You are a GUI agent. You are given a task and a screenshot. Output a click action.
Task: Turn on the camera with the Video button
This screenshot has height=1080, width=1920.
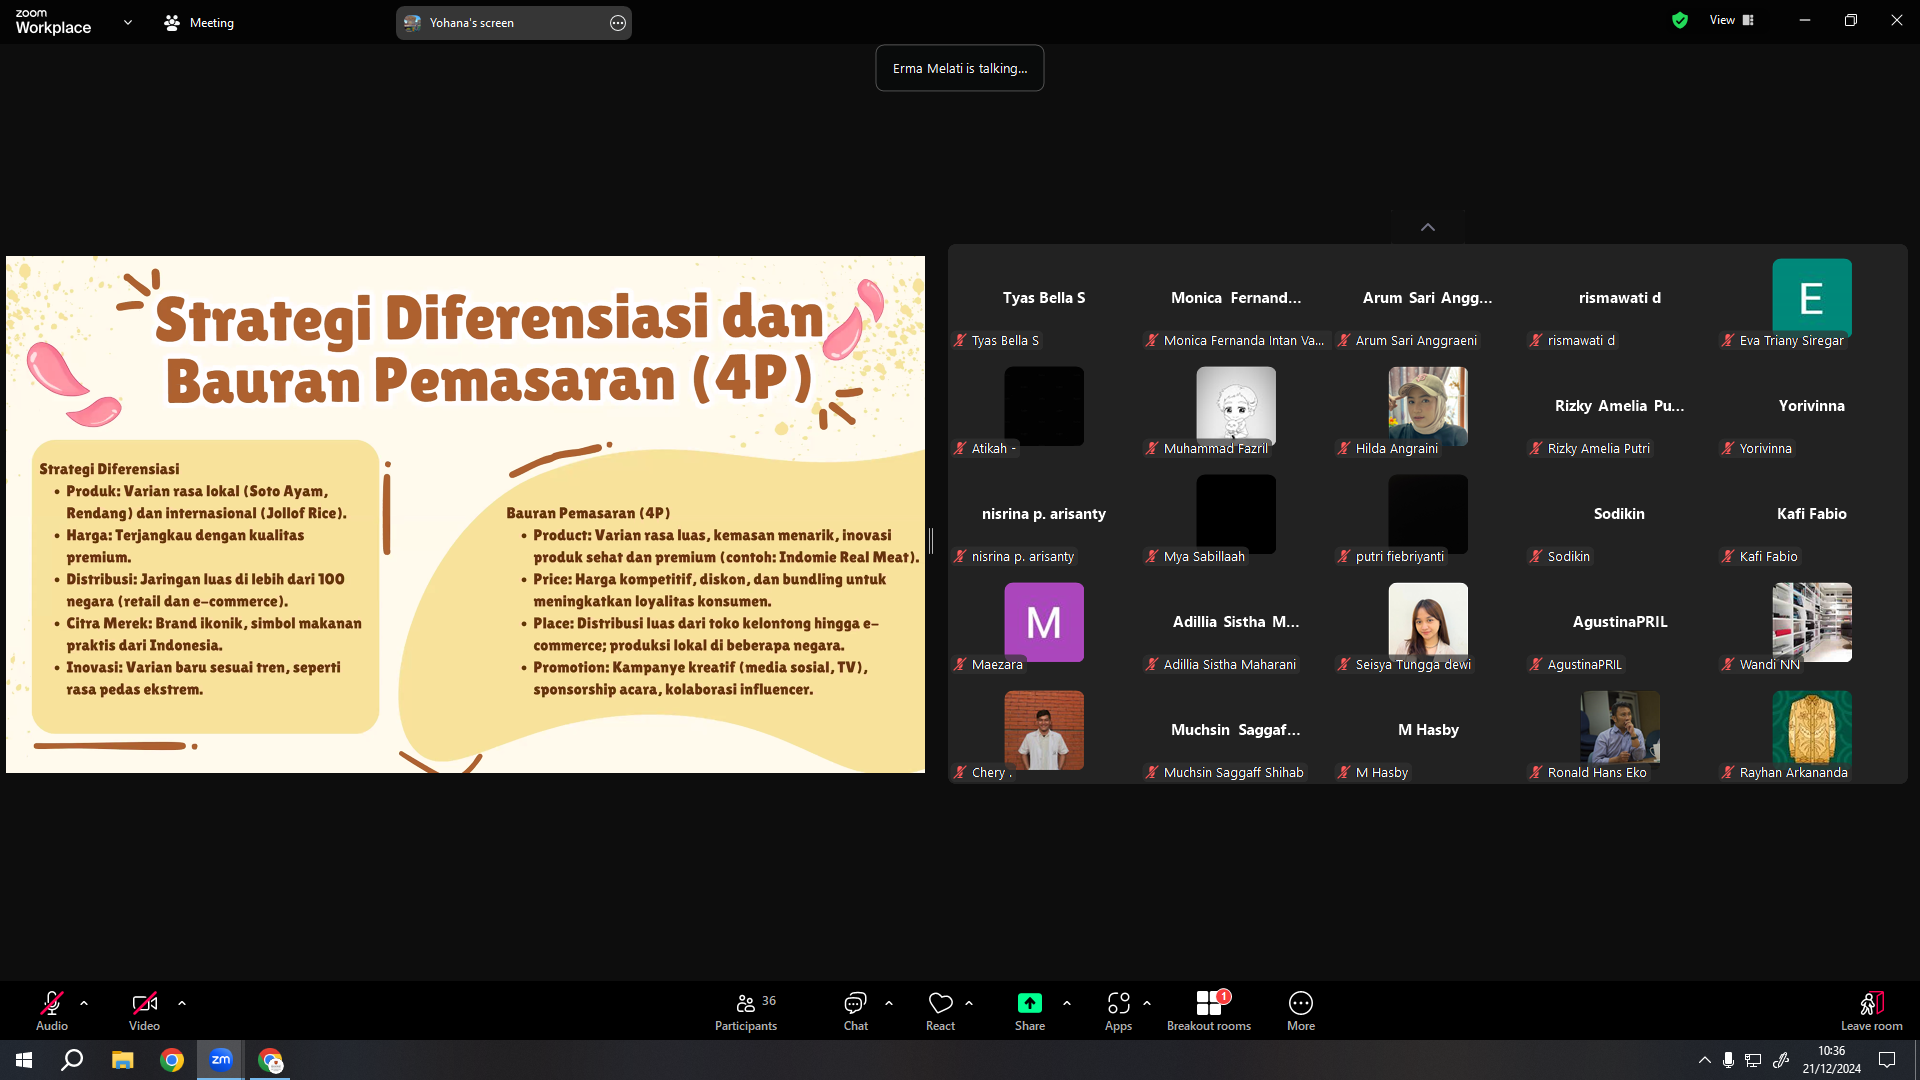pos(144,1011)
